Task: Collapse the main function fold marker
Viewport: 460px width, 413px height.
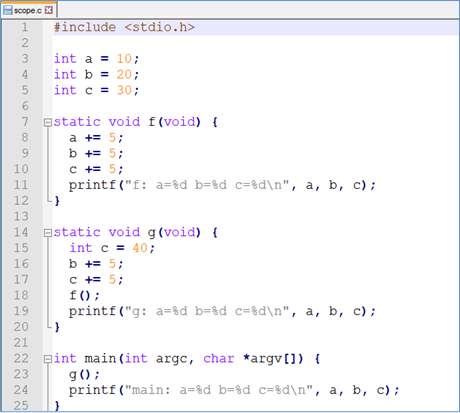Action: pos(48,359)
